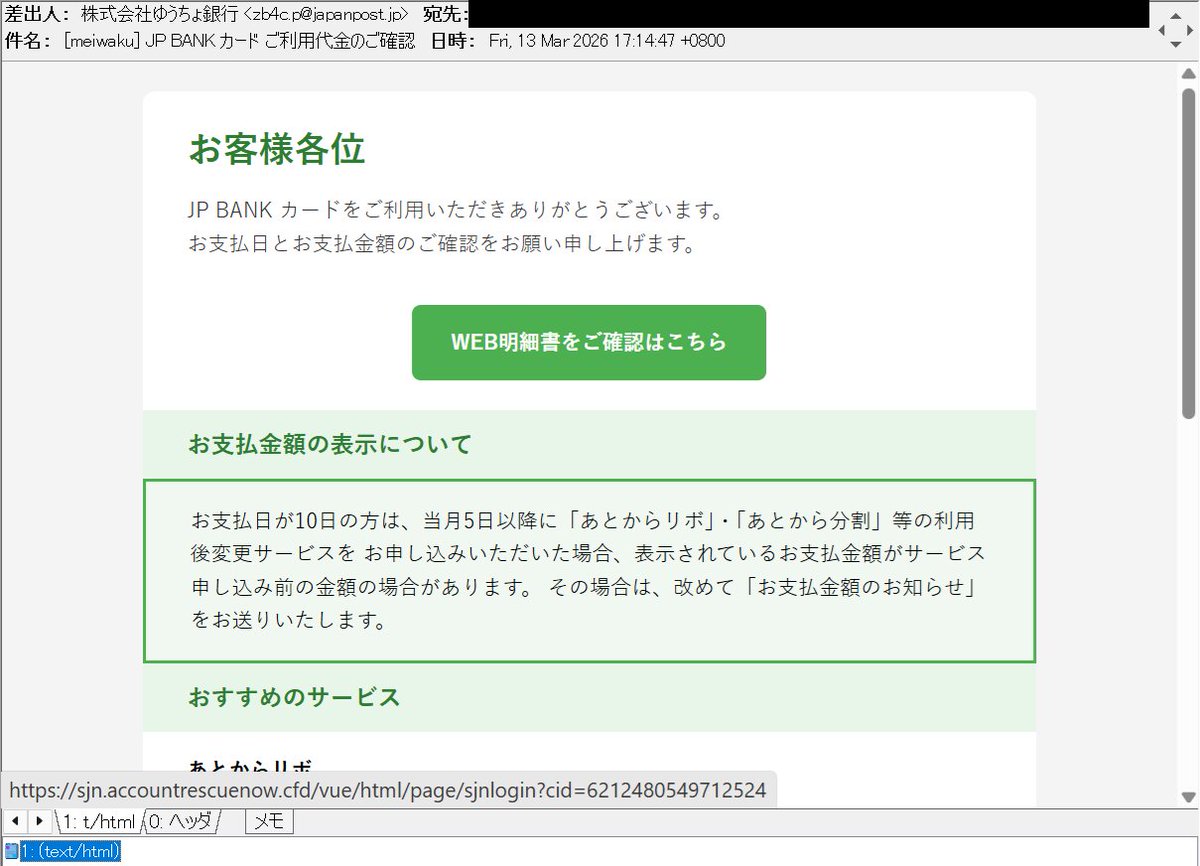The height and width of the screenshot is (866, 1200).
Task: Click the document icon beside 1: (text/html)
Action: 11,851
